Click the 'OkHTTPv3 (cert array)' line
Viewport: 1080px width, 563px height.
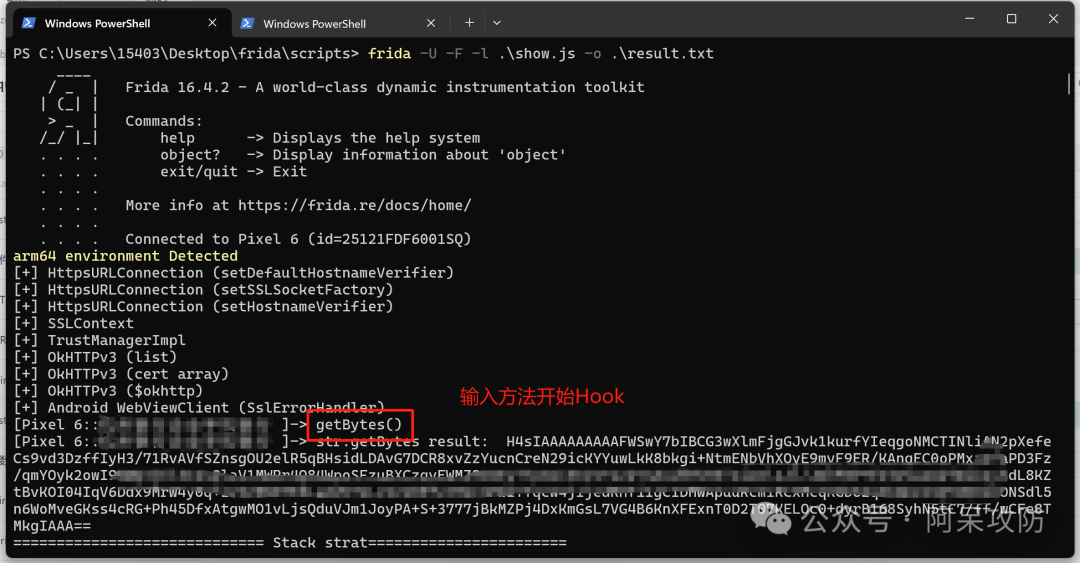coord(121,374)
